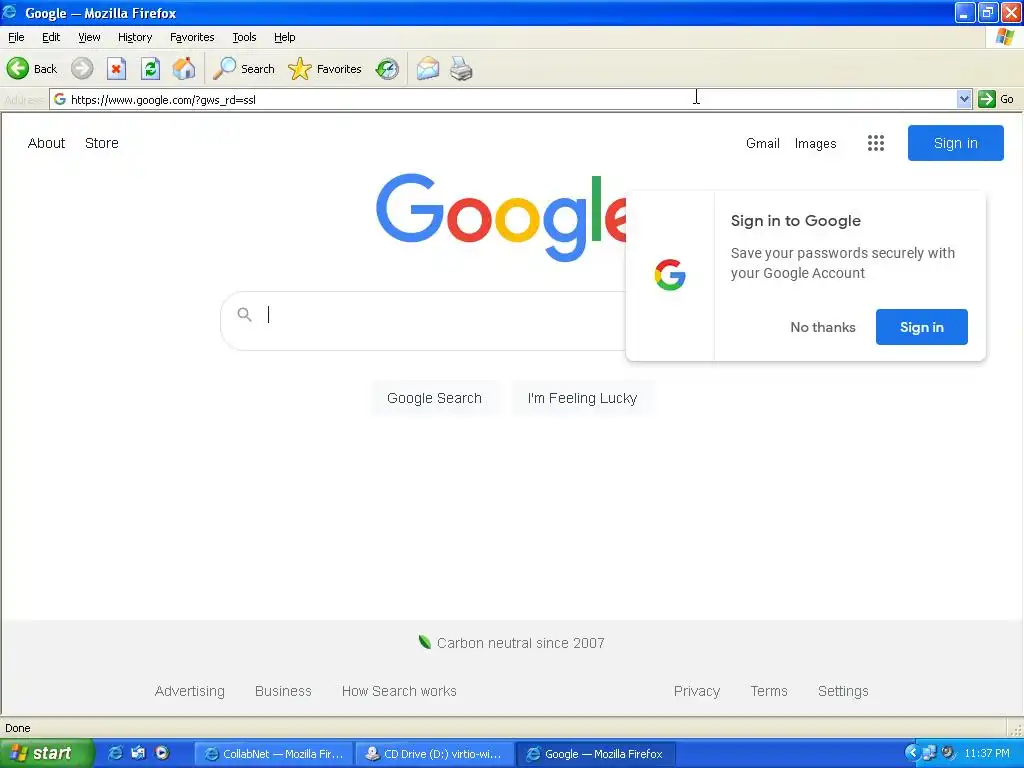This screenshot has width=1024, height=768.
Task: Open the Advertising footer link
Action: click(189, 691)
